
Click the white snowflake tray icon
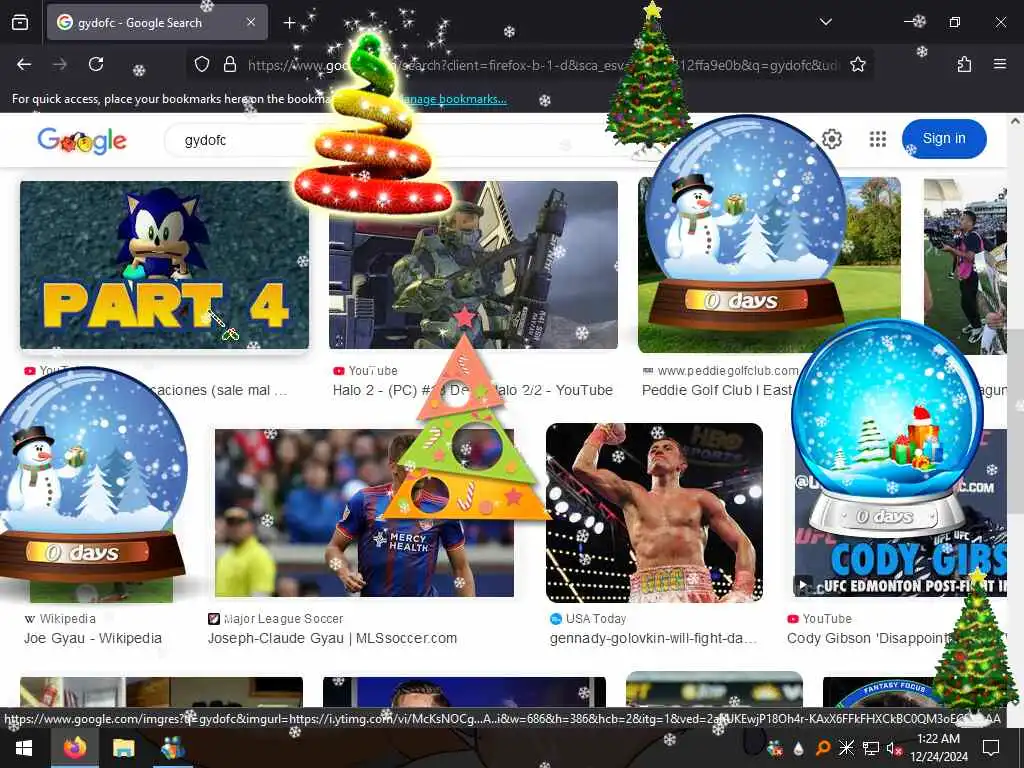[x=846, y=748]
